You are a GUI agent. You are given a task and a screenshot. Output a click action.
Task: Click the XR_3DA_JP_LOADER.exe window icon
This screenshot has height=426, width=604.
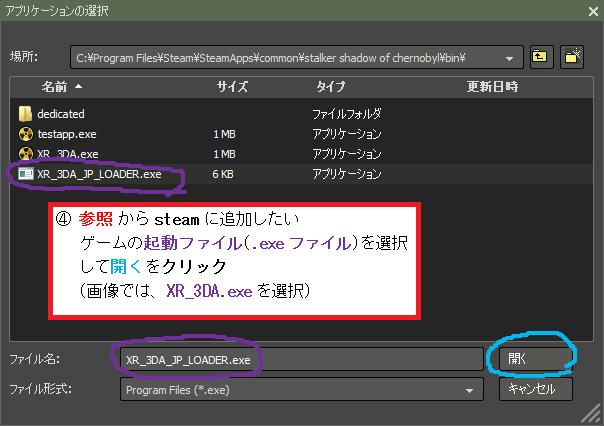tap(26, 174)
